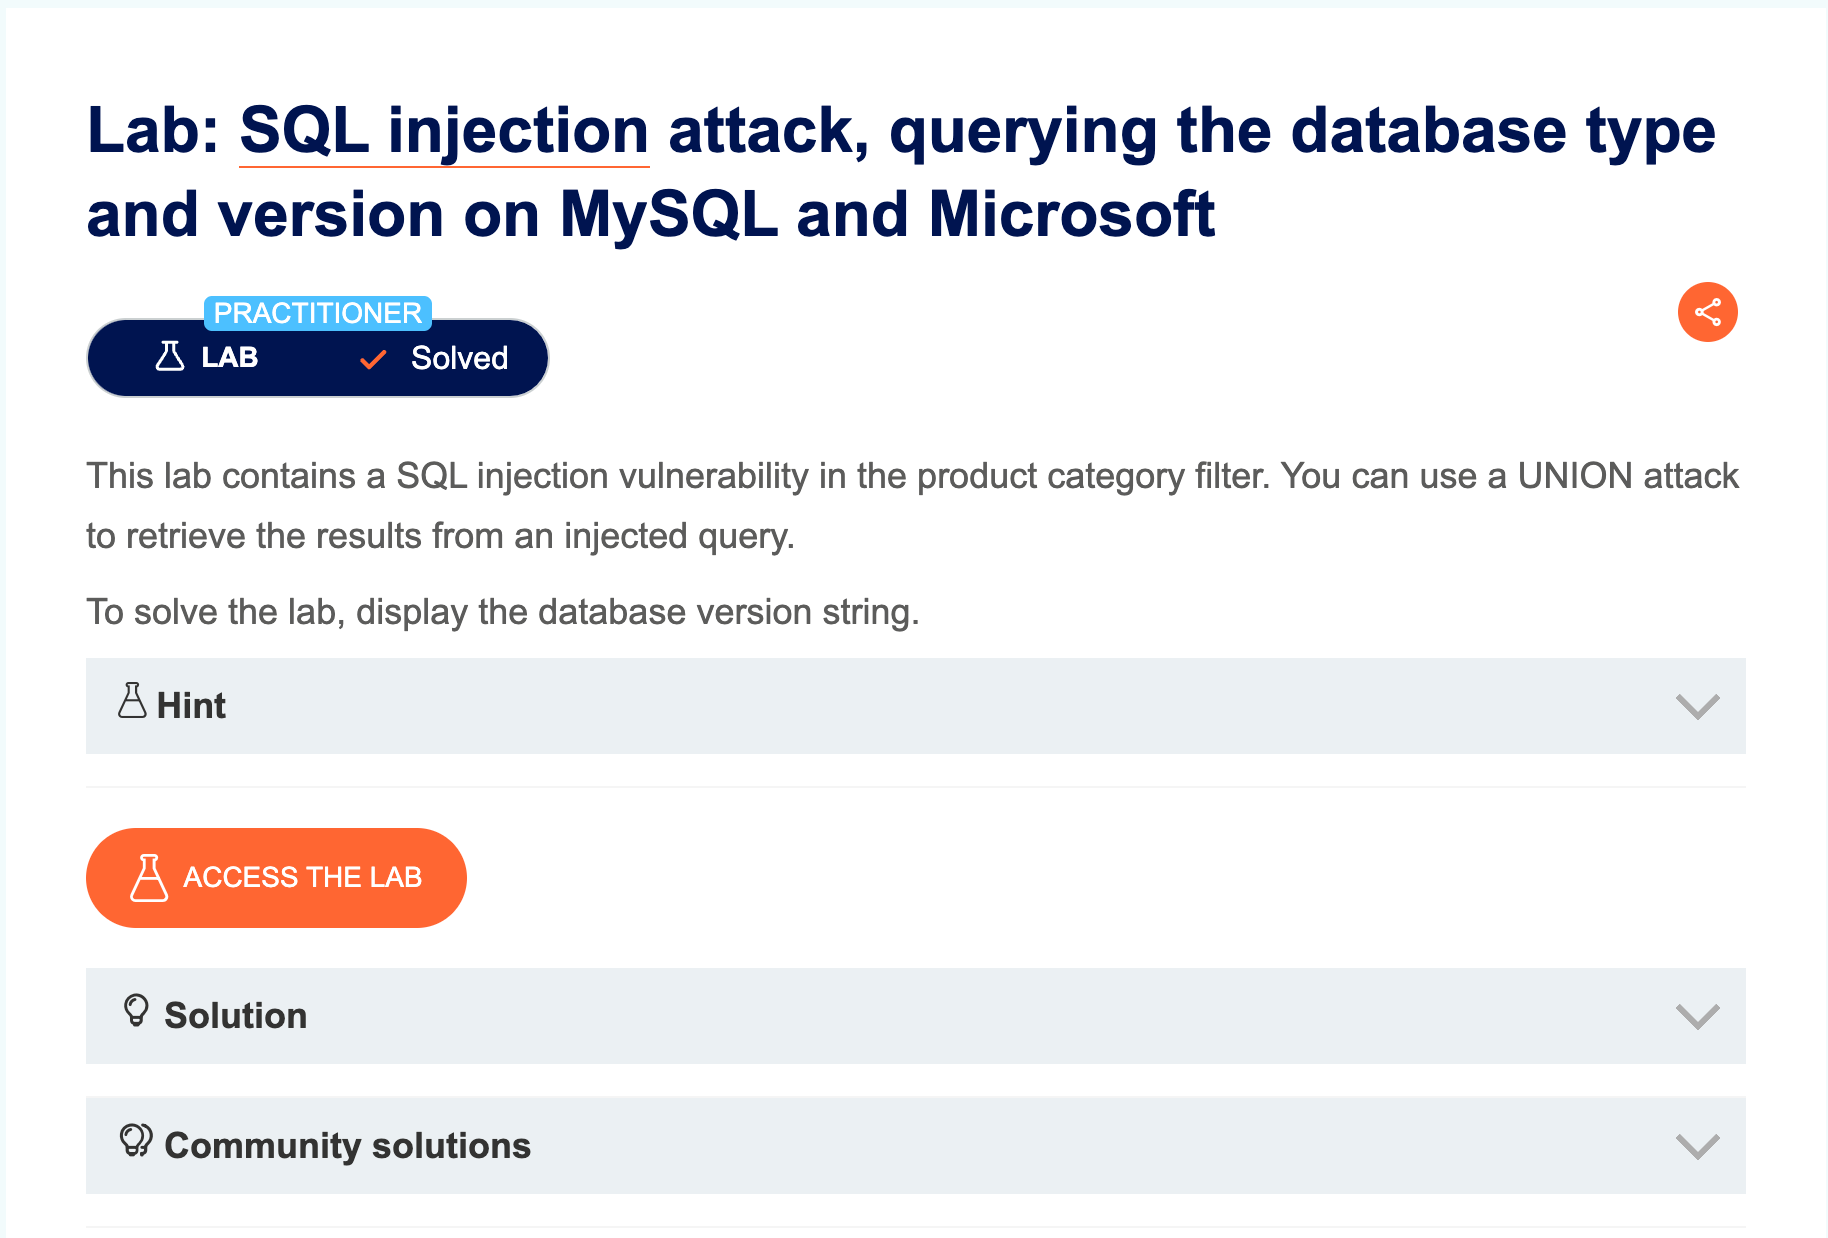Click the Solution heading label
Image resolution: width=1828 pixels, height=1238 pixels.
[x=236, y=1016]
